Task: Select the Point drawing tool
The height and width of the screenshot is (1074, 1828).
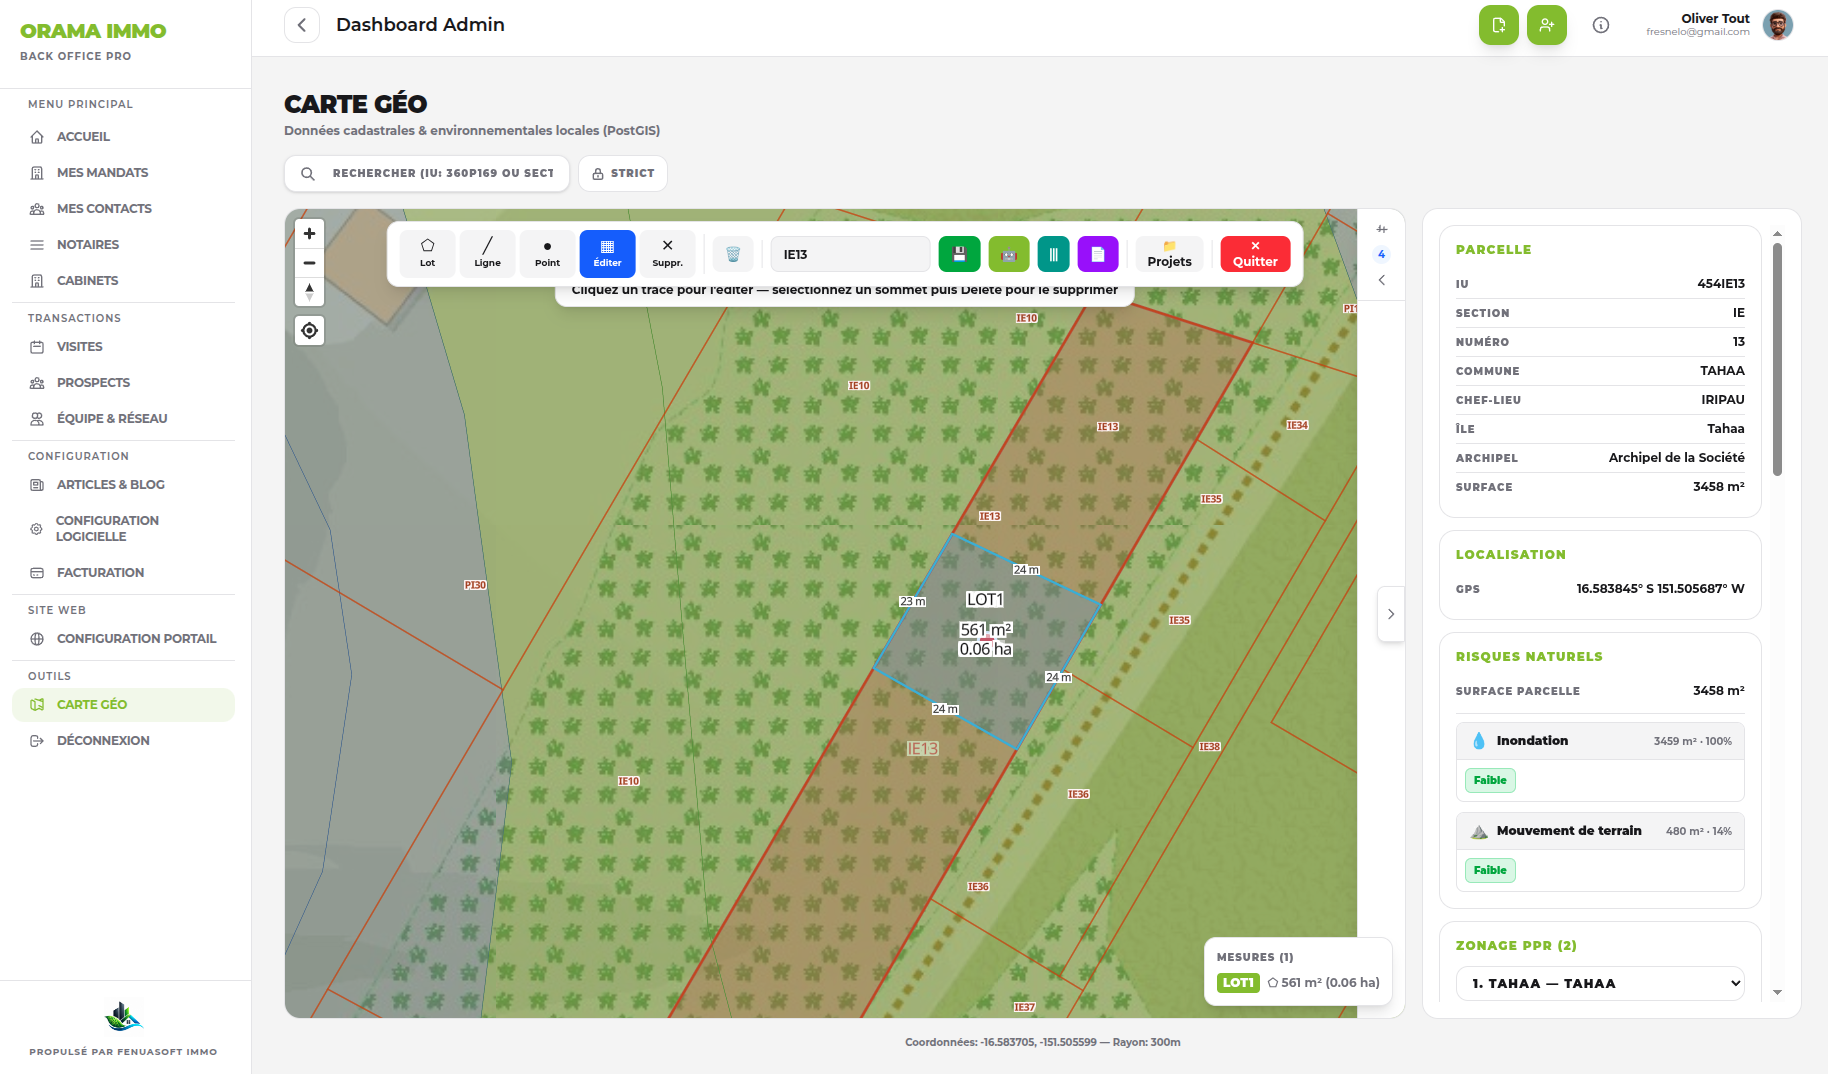Action: coord(548,254)
